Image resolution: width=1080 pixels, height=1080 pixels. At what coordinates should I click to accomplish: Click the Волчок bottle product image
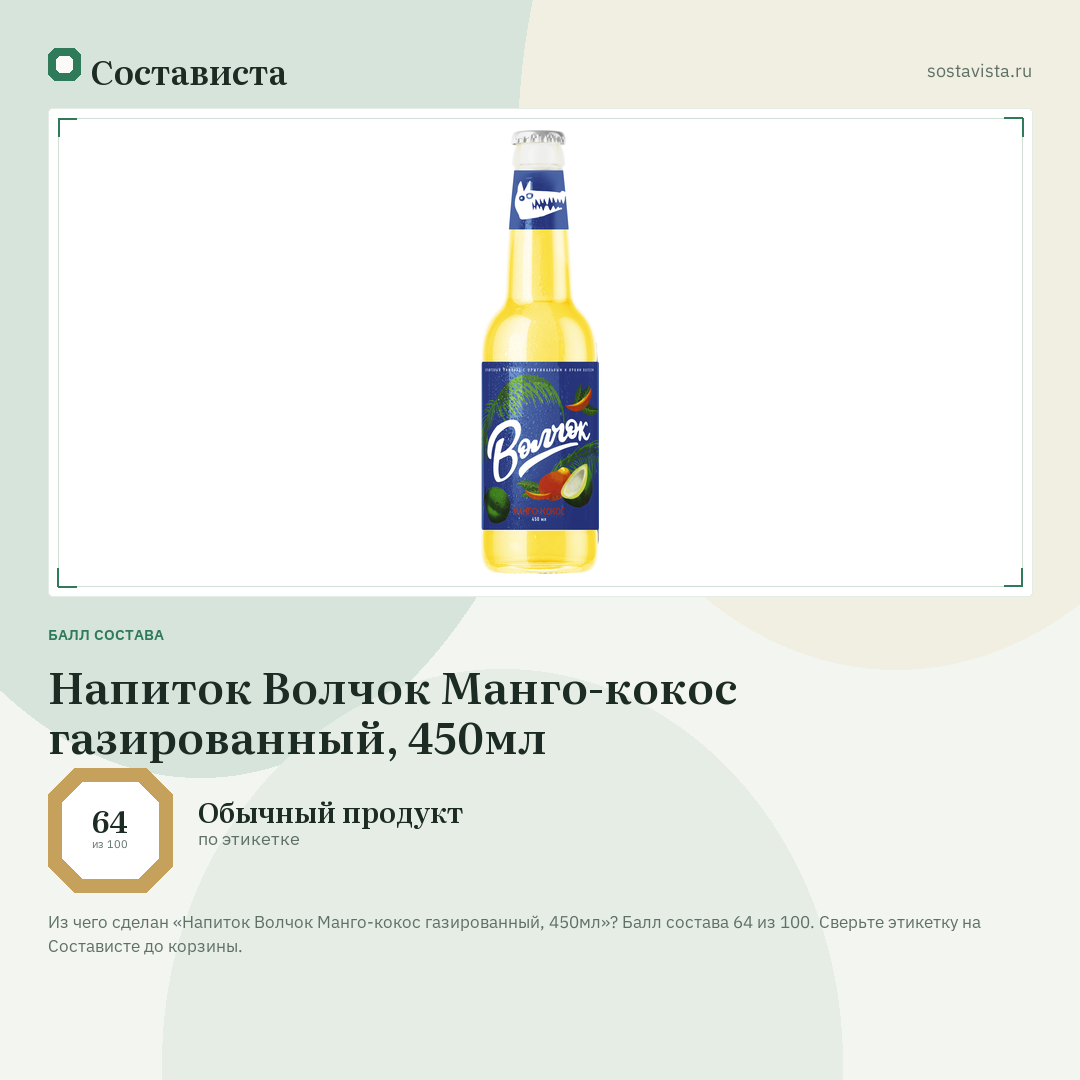coord(539,352)
